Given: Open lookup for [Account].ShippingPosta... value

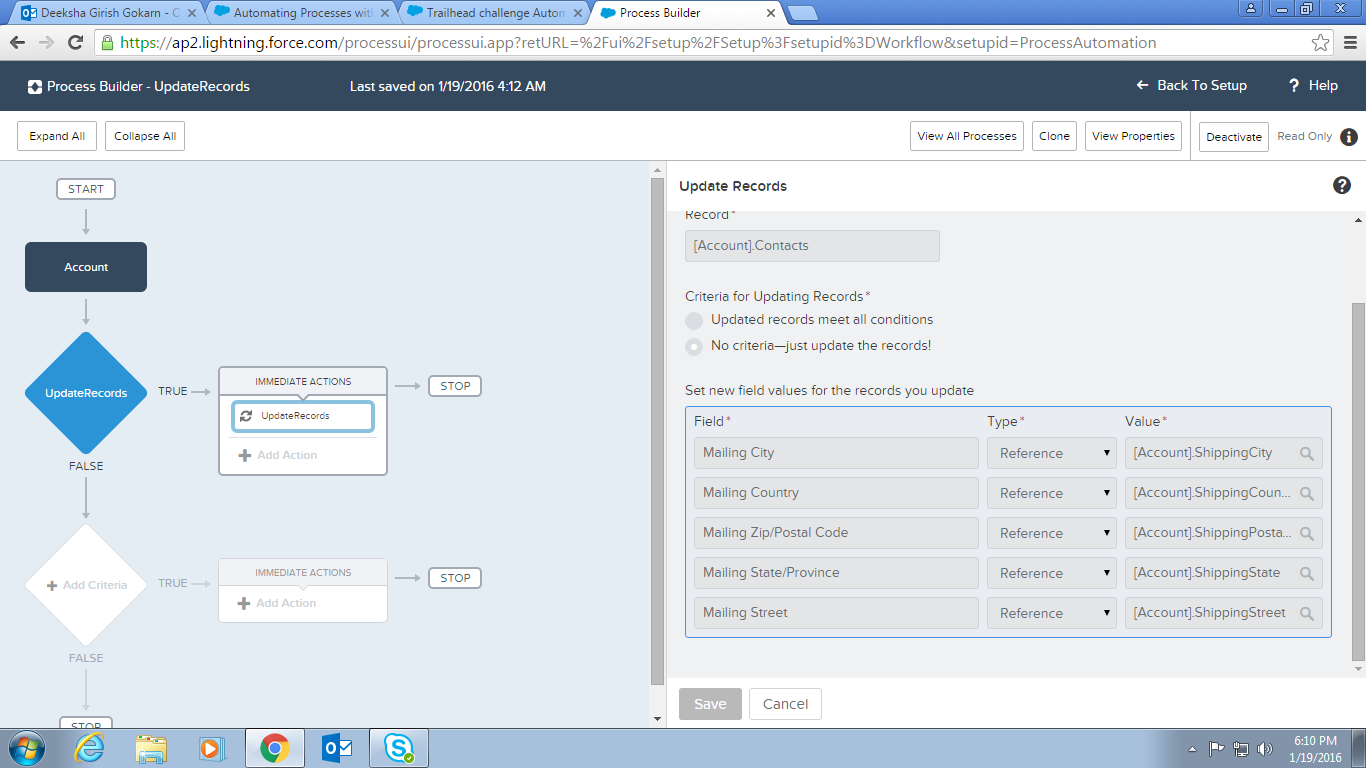Looking at the screenshot, I should pos(1307,533).
